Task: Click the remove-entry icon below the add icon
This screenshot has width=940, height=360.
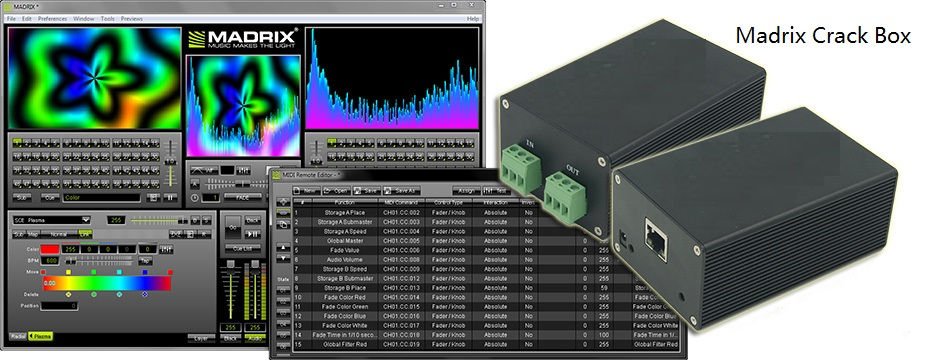Action: click(284, 213)
